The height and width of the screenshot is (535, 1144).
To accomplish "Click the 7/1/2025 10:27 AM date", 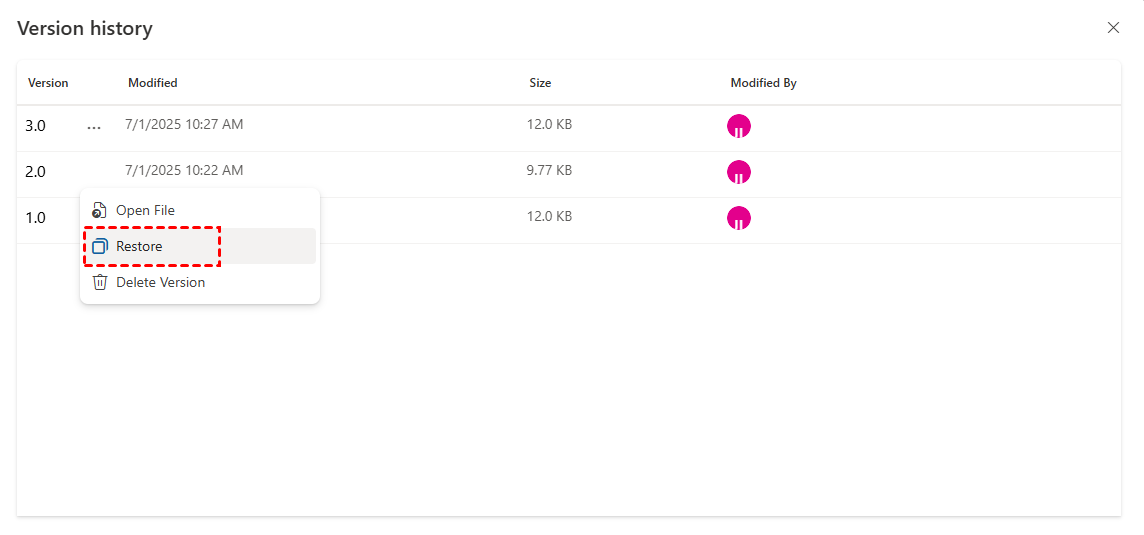I will [x=184, y=125].
